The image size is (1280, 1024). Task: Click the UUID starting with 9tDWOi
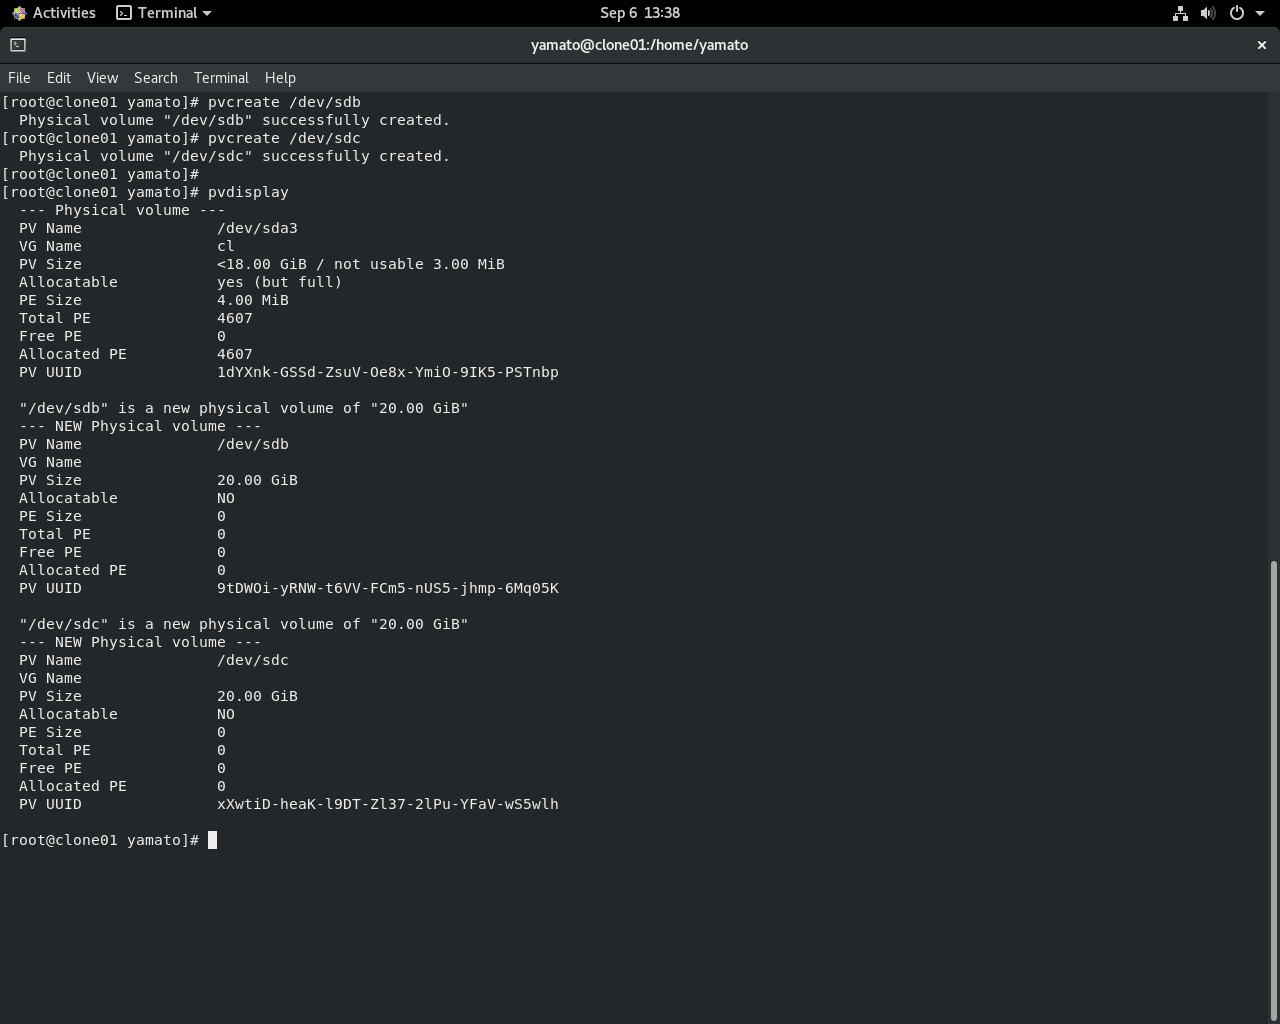click(x=388, y=588)
